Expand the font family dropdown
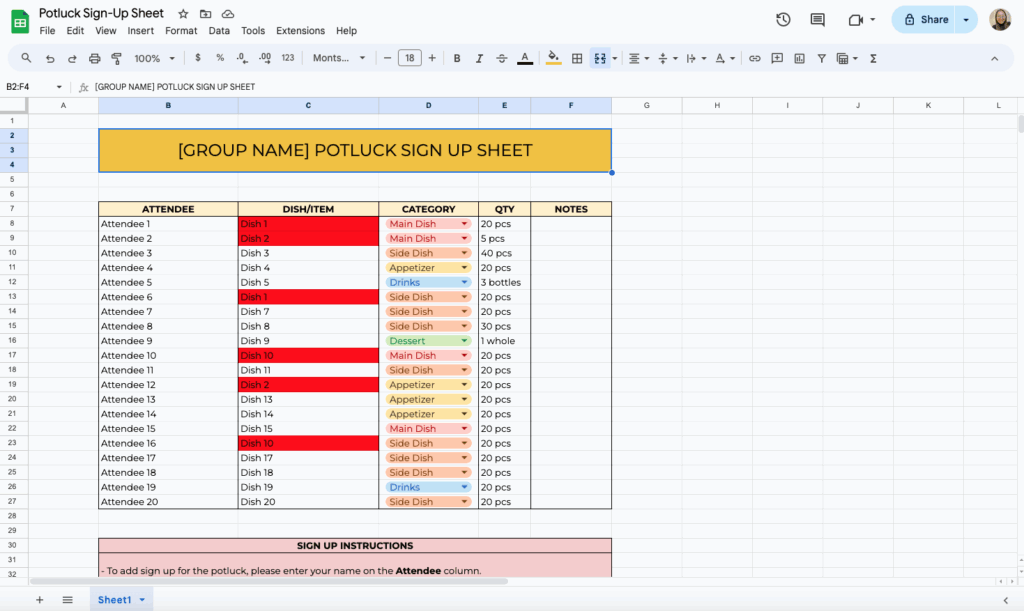Screen dimensions: 1024x611 [340, 58]
